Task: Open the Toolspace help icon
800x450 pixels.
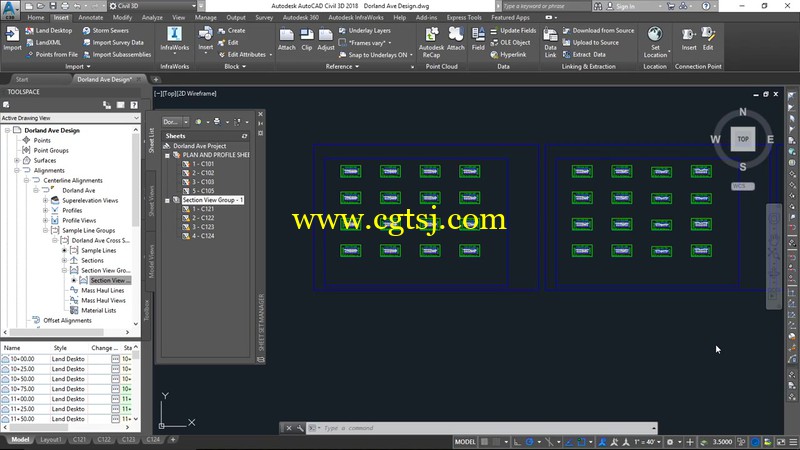Action: (x=134, y=105)
